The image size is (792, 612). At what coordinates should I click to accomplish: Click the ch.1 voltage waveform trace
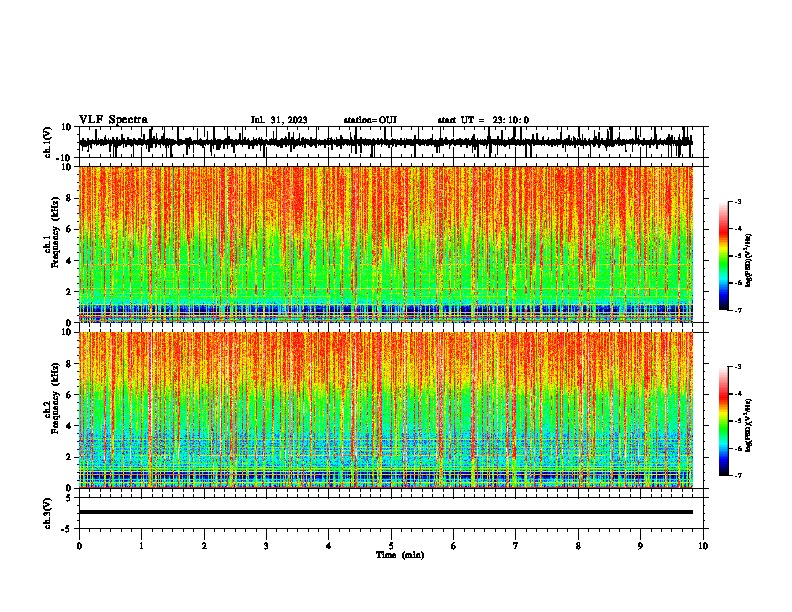pos(385,142)
